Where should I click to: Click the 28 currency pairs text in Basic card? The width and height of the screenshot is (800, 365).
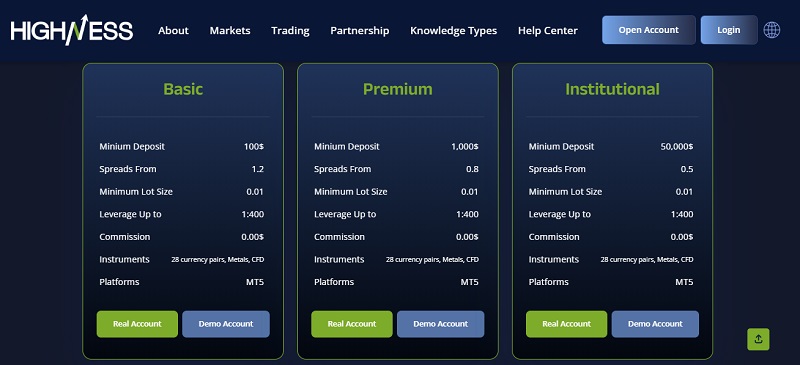218,259
